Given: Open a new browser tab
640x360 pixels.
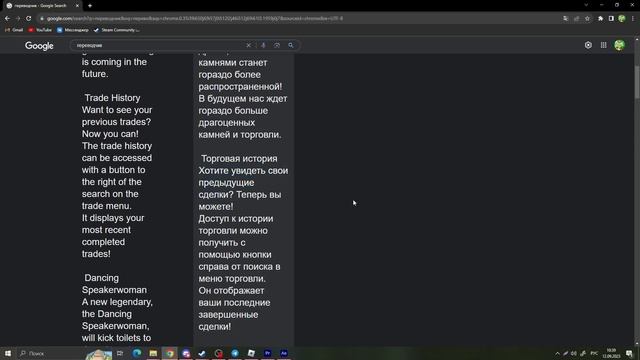Looking at the screenshot, I should 90,6.
